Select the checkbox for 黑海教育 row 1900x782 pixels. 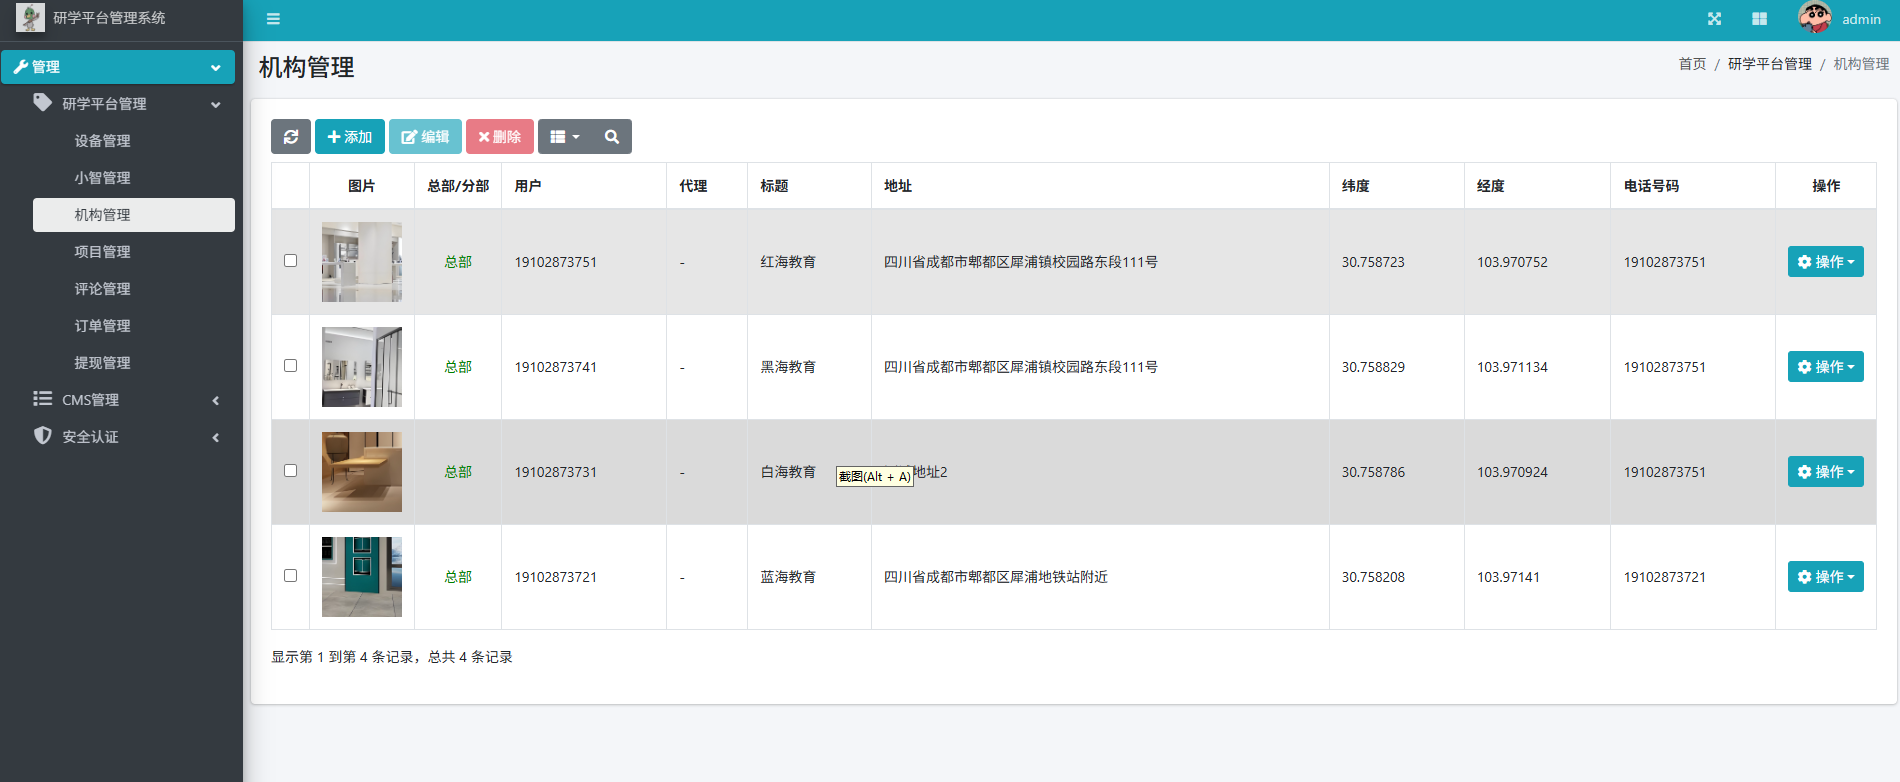pyautogui.click(x=290, y=366)
